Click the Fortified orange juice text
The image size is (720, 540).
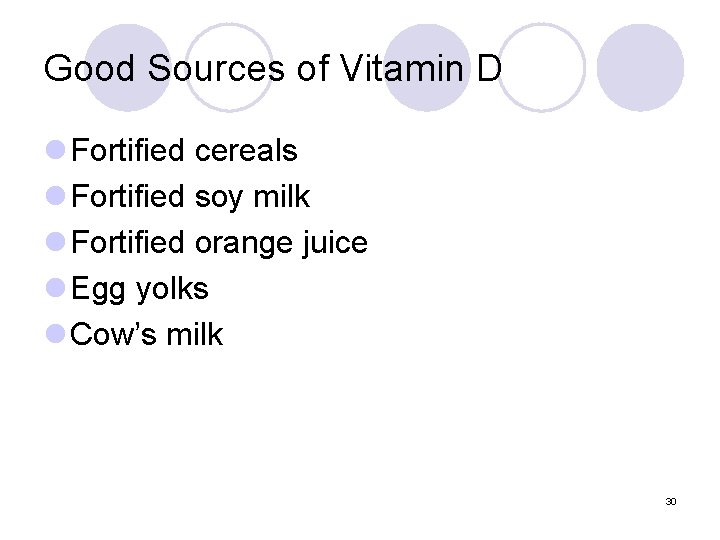(220, 243)
